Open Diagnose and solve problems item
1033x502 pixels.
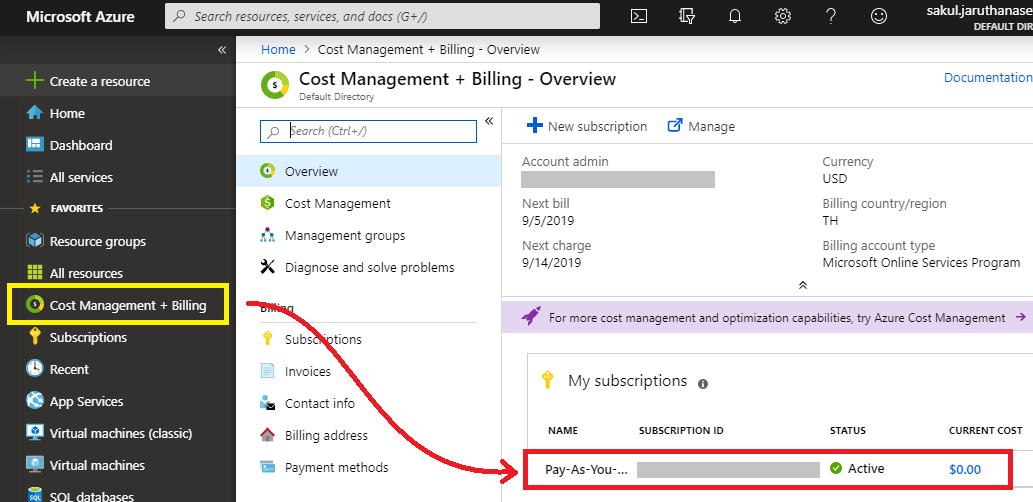coord(369,267)
